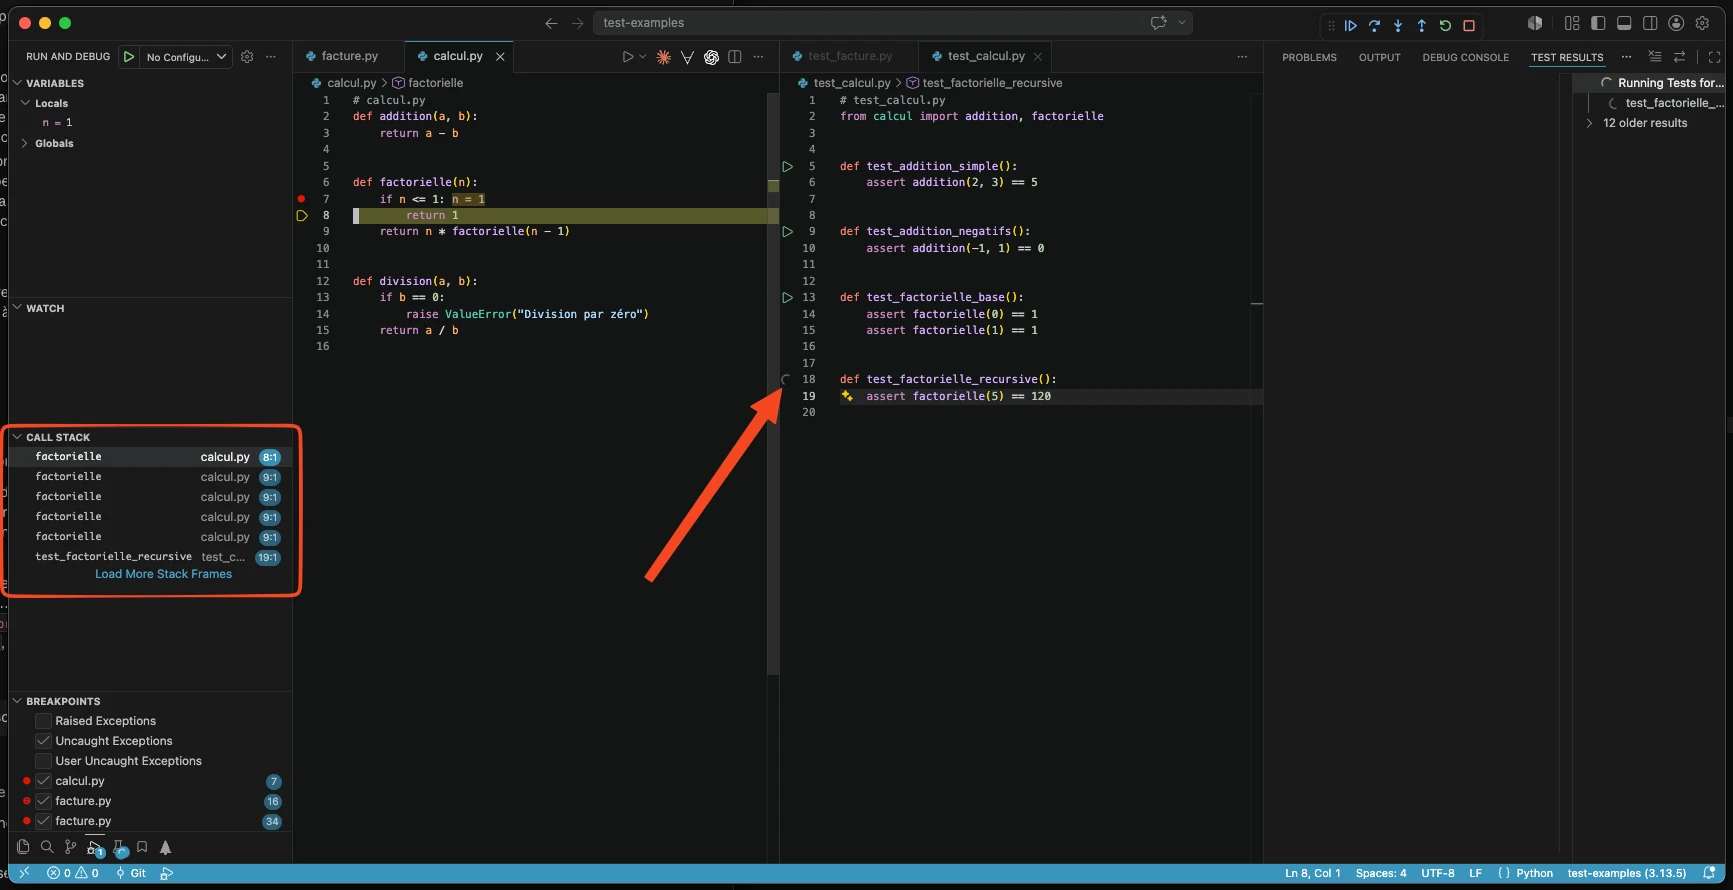Select test_factorielle_recursive stack frame
This screenshot has height=890, width=1733.
150,557
